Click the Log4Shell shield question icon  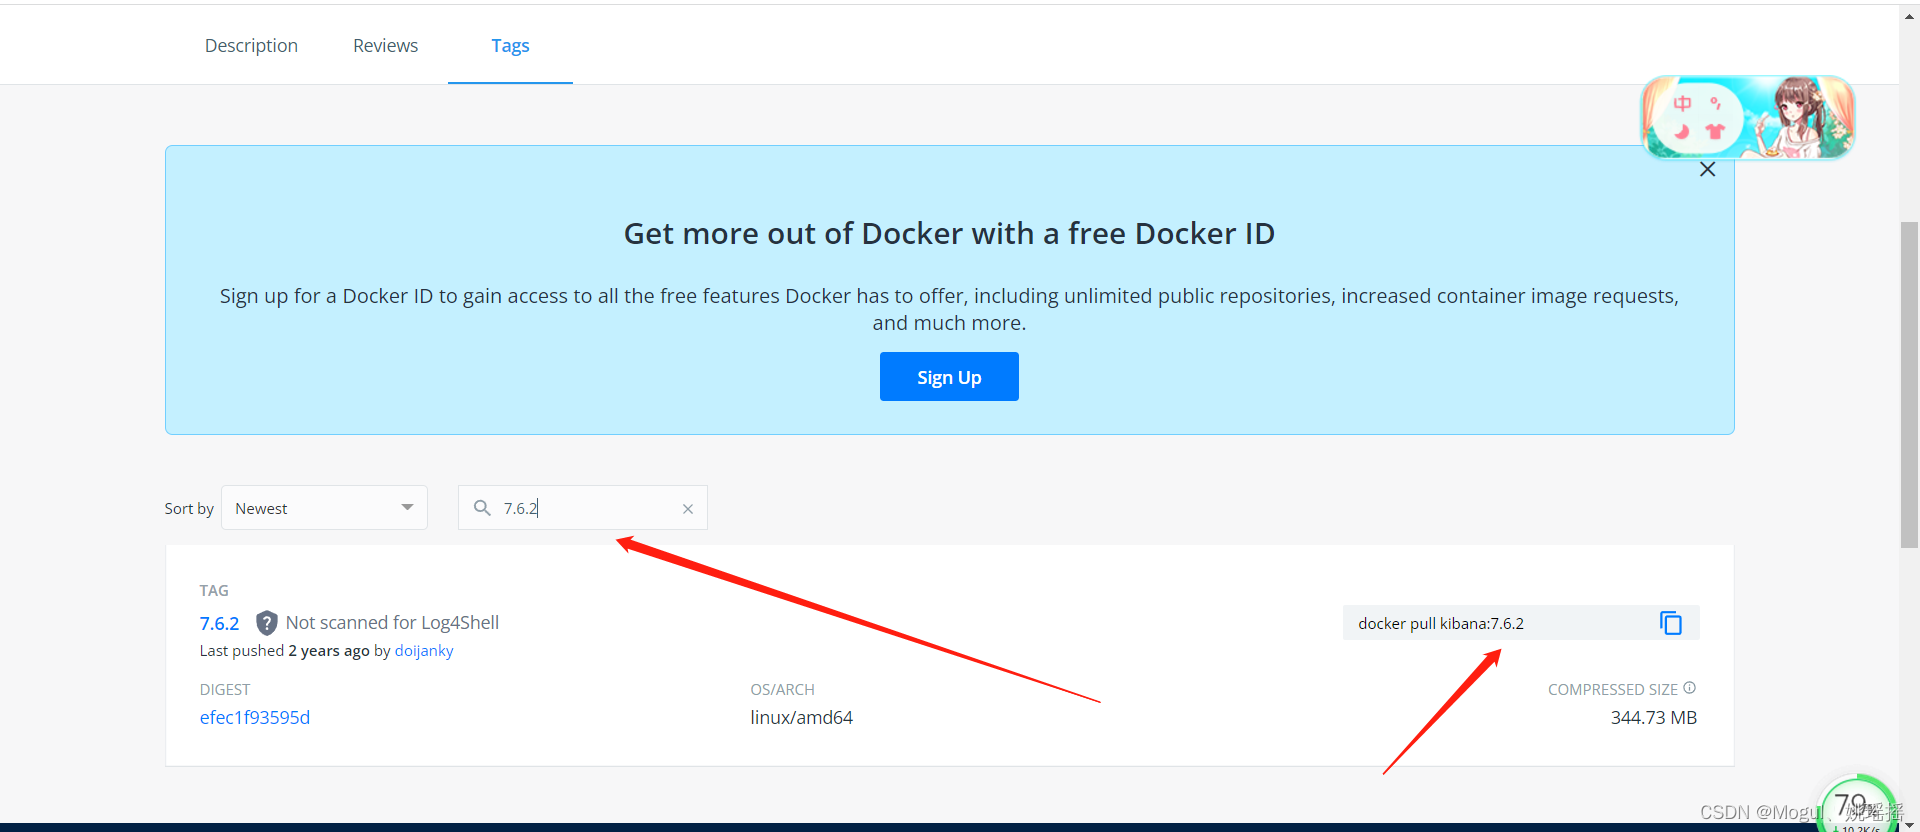266,623
